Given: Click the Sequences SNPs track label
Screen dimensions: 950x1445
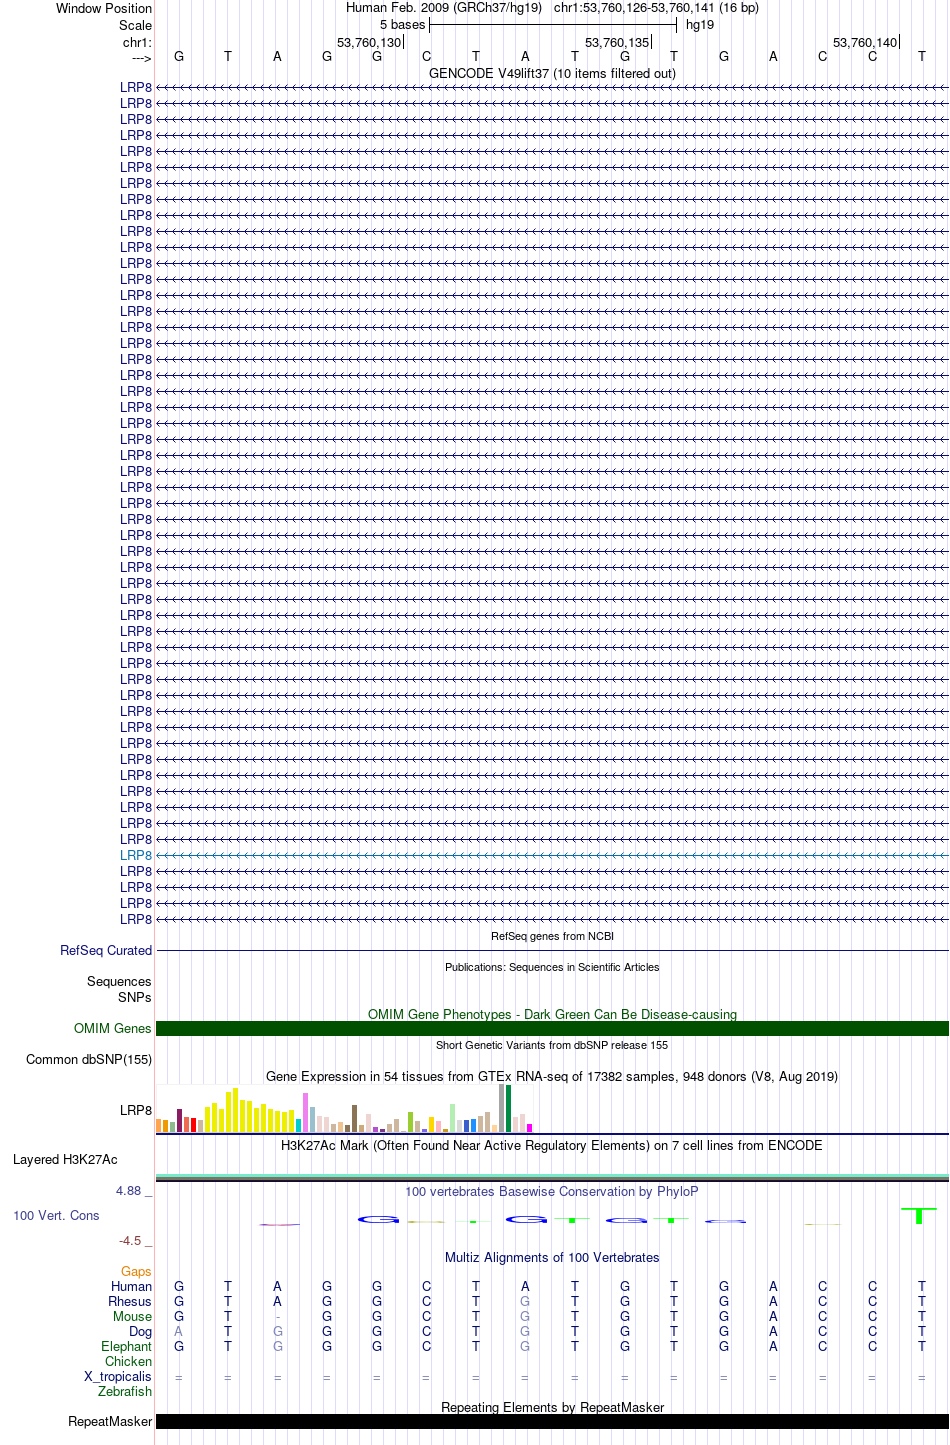Looking at the screenshot, I should pos(119,989).
